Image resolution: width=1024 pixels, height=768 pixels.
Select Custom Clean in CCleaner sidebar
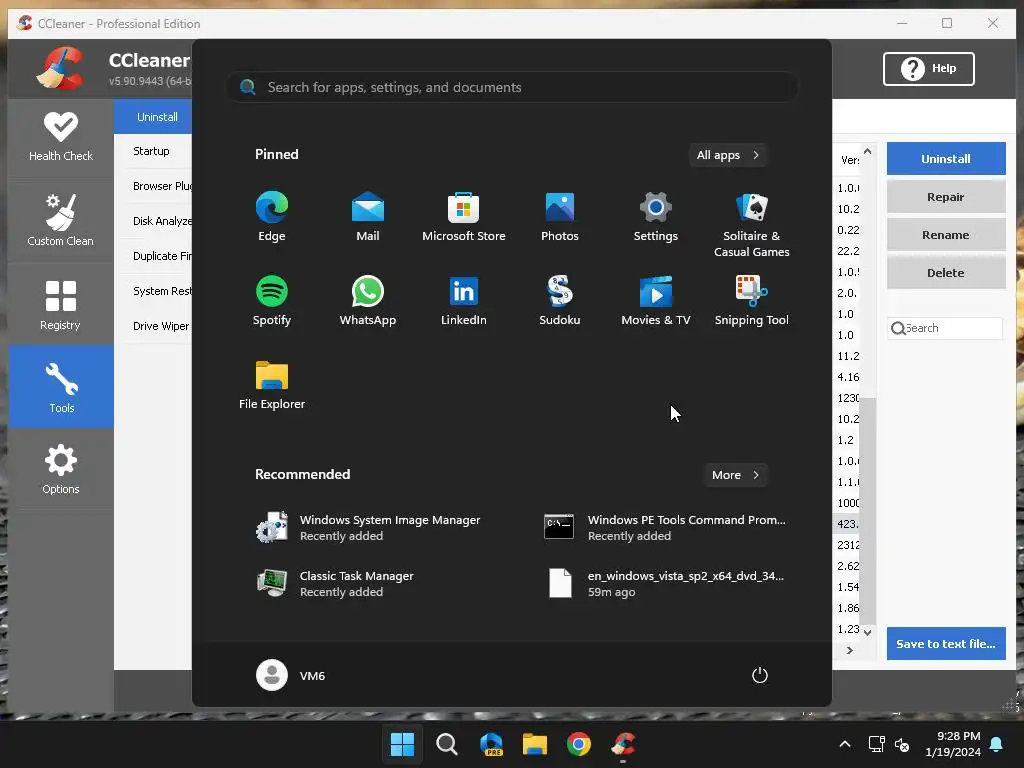(61, 220)
